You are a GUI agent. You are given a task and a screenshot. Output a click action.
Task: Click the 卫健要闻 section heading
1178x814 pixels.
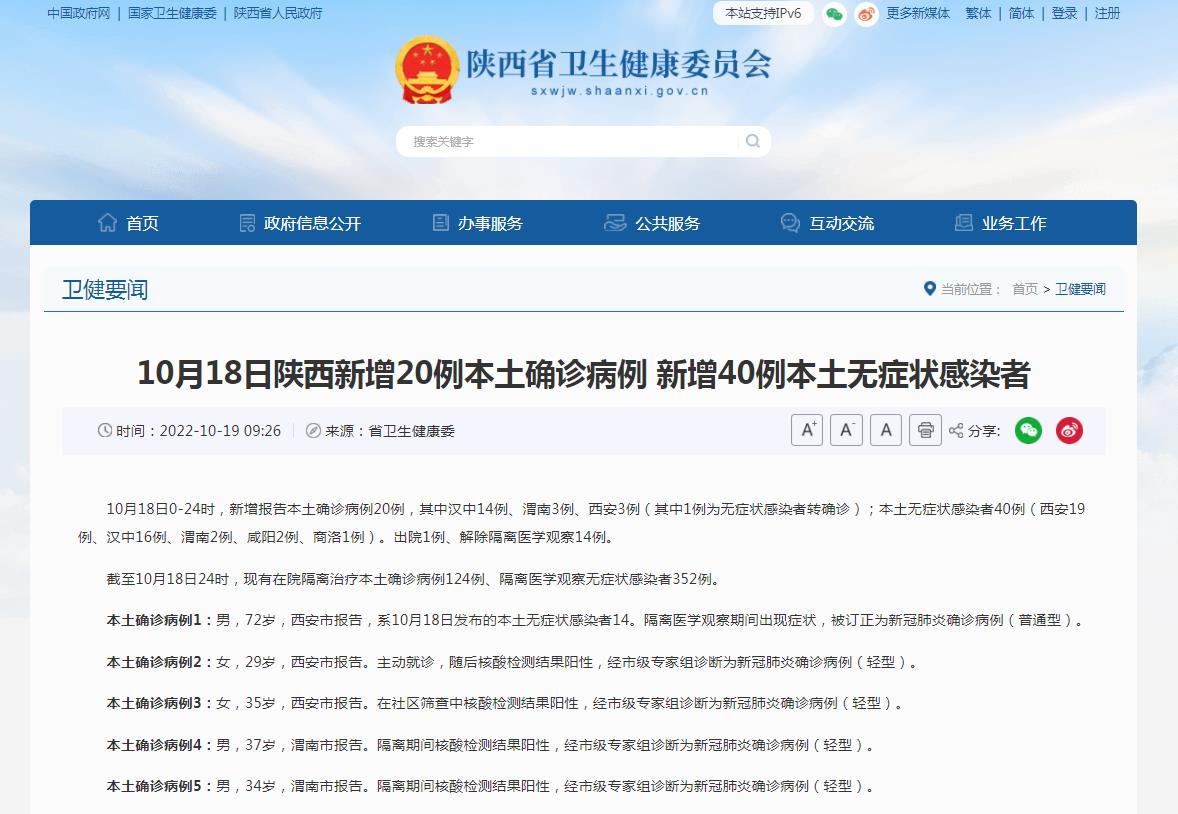click(x=104, y=289)
